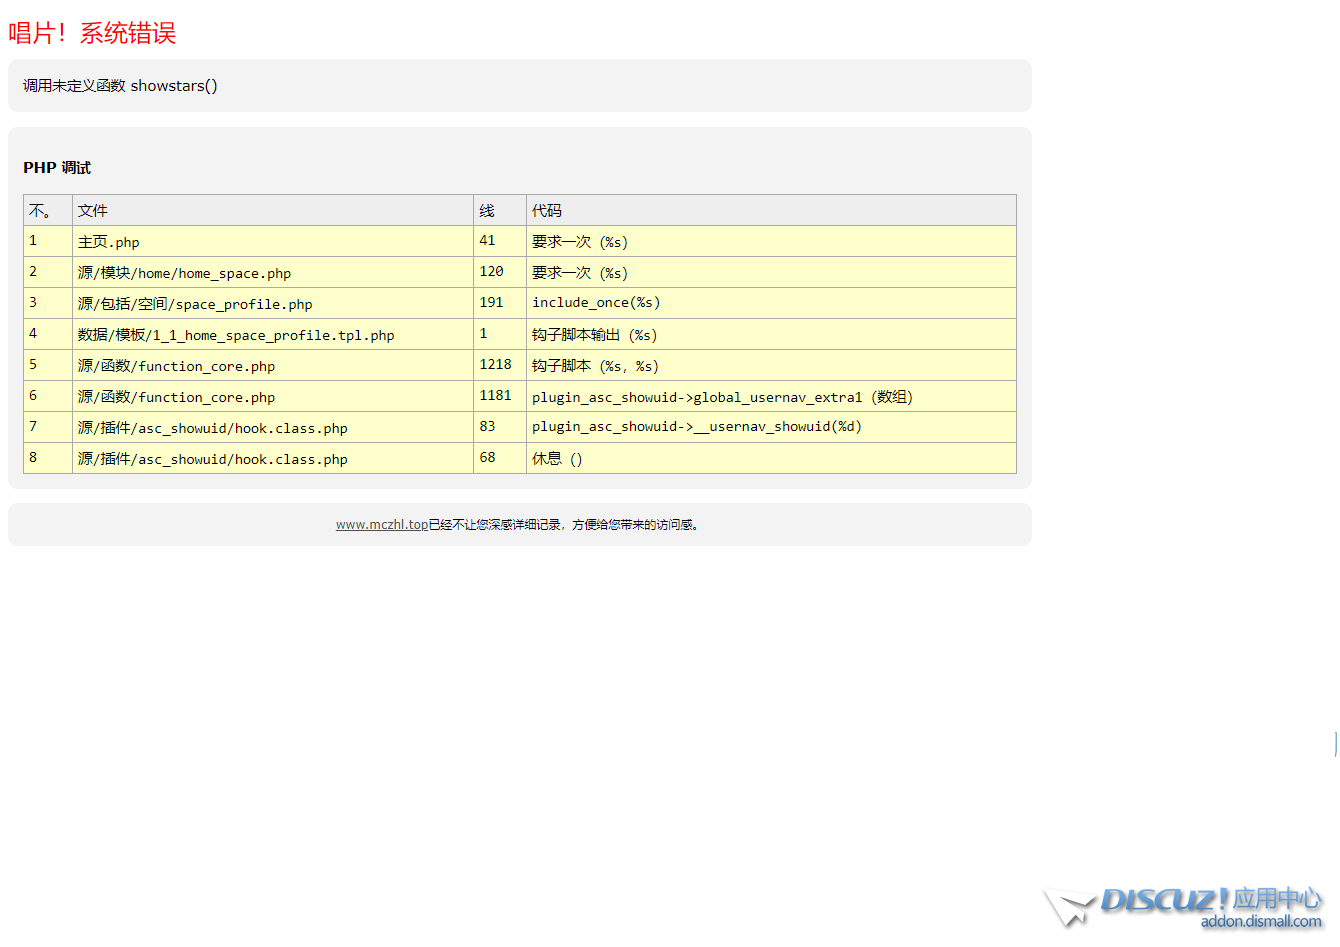Select the __usernav_showuid(%d) code cell
Viewport: 1340px width, 947px height.
(x=771, y=427)
